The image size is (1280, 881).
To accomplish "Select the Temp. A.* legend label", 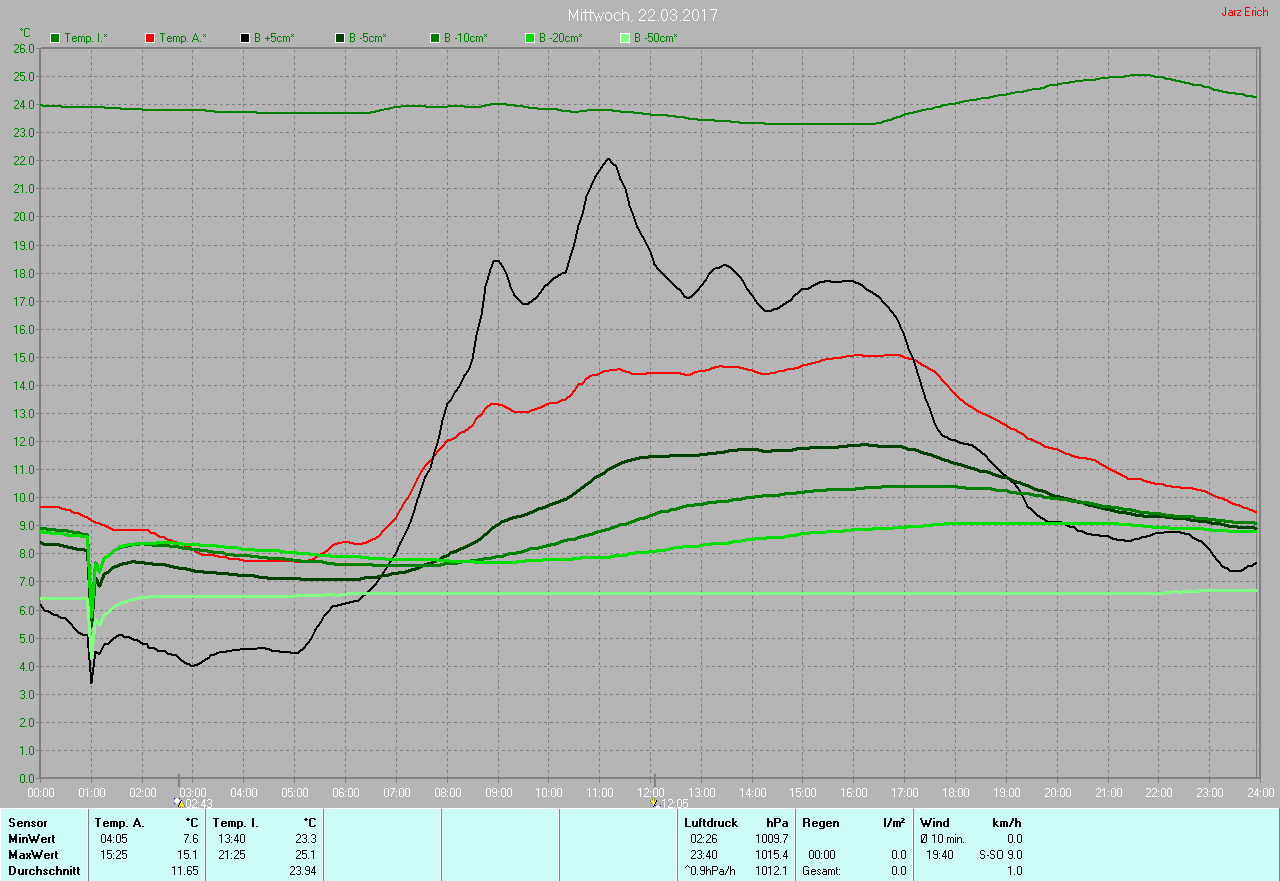I will pos(183,38).
